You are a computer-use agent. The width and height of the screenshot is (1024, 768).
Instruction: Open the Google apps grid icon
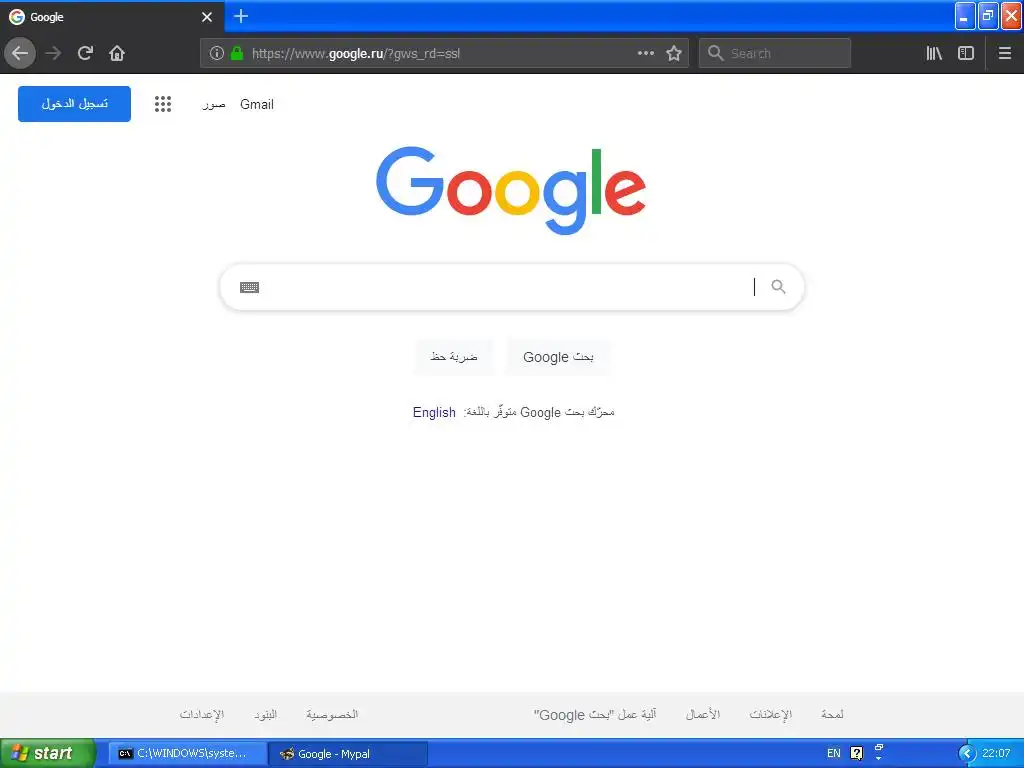pos(163,104)
